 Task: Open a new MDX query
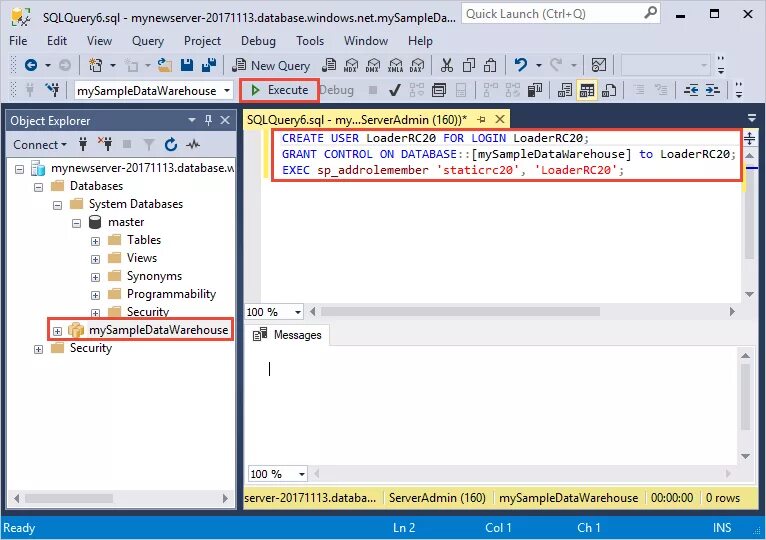(351, 65)
